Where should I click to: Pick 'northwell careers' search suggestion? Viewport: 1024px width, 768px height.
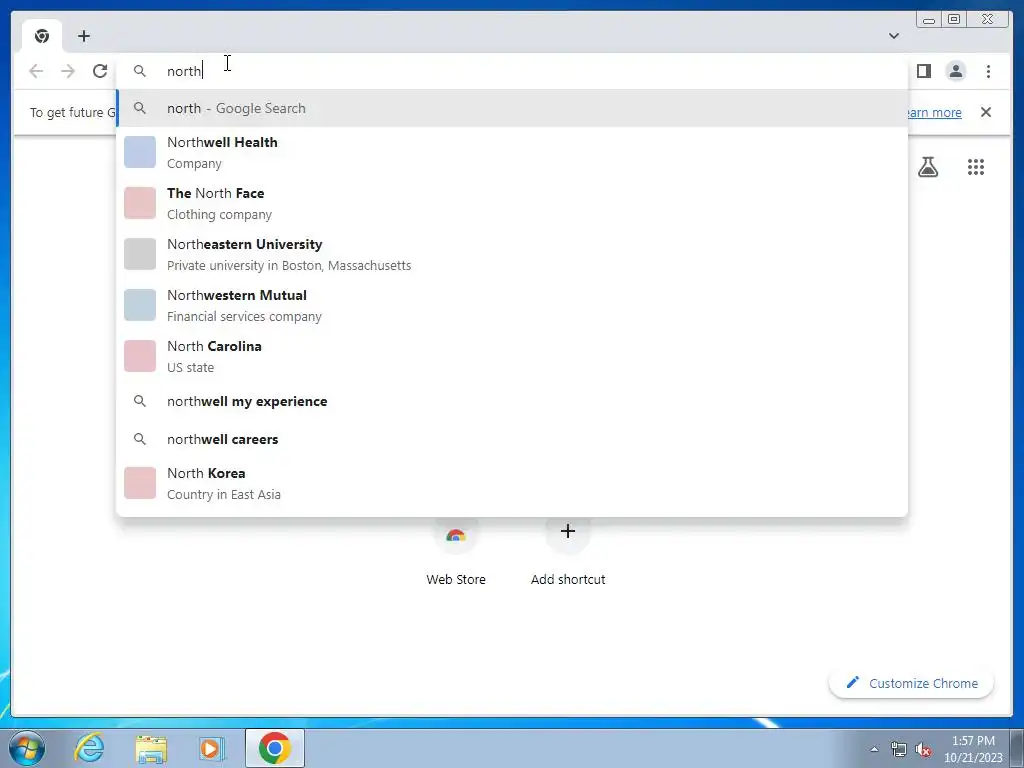click(x=512, y=439)
